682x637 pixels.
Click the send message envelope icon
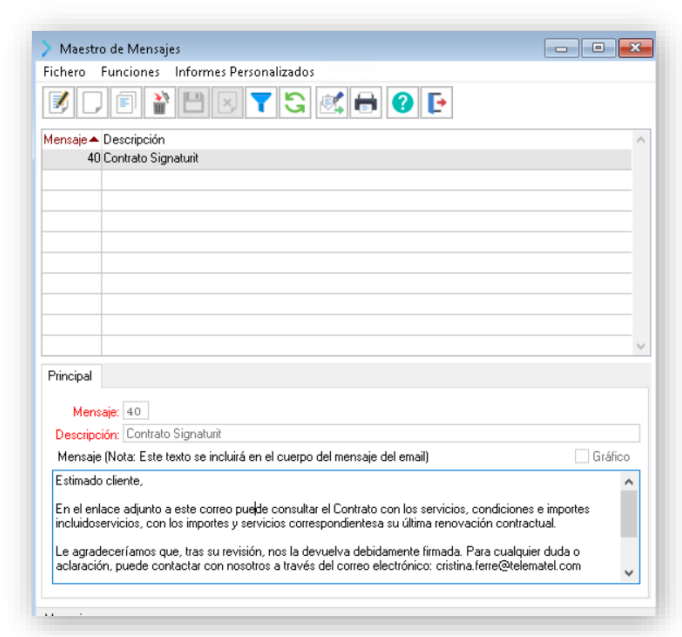point(332,103)
